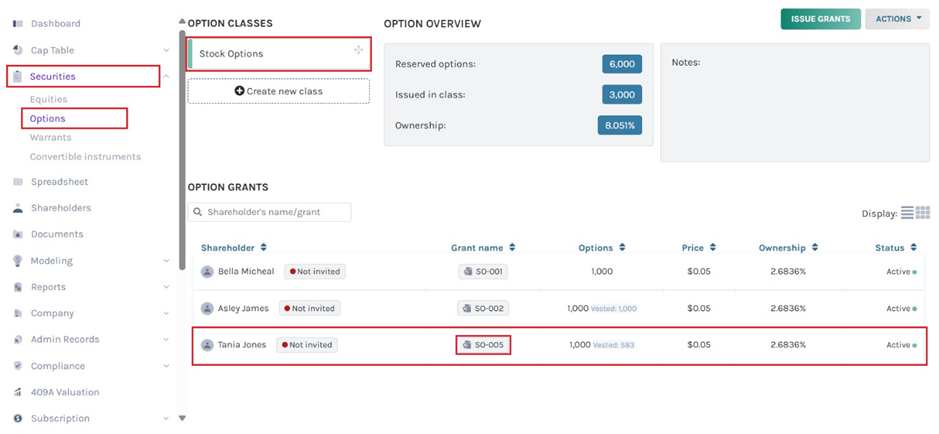Click Create new class button
Image resolution: width=939 pixels, height=434 pixels.
pyautogui.click(x=278, y=91)
